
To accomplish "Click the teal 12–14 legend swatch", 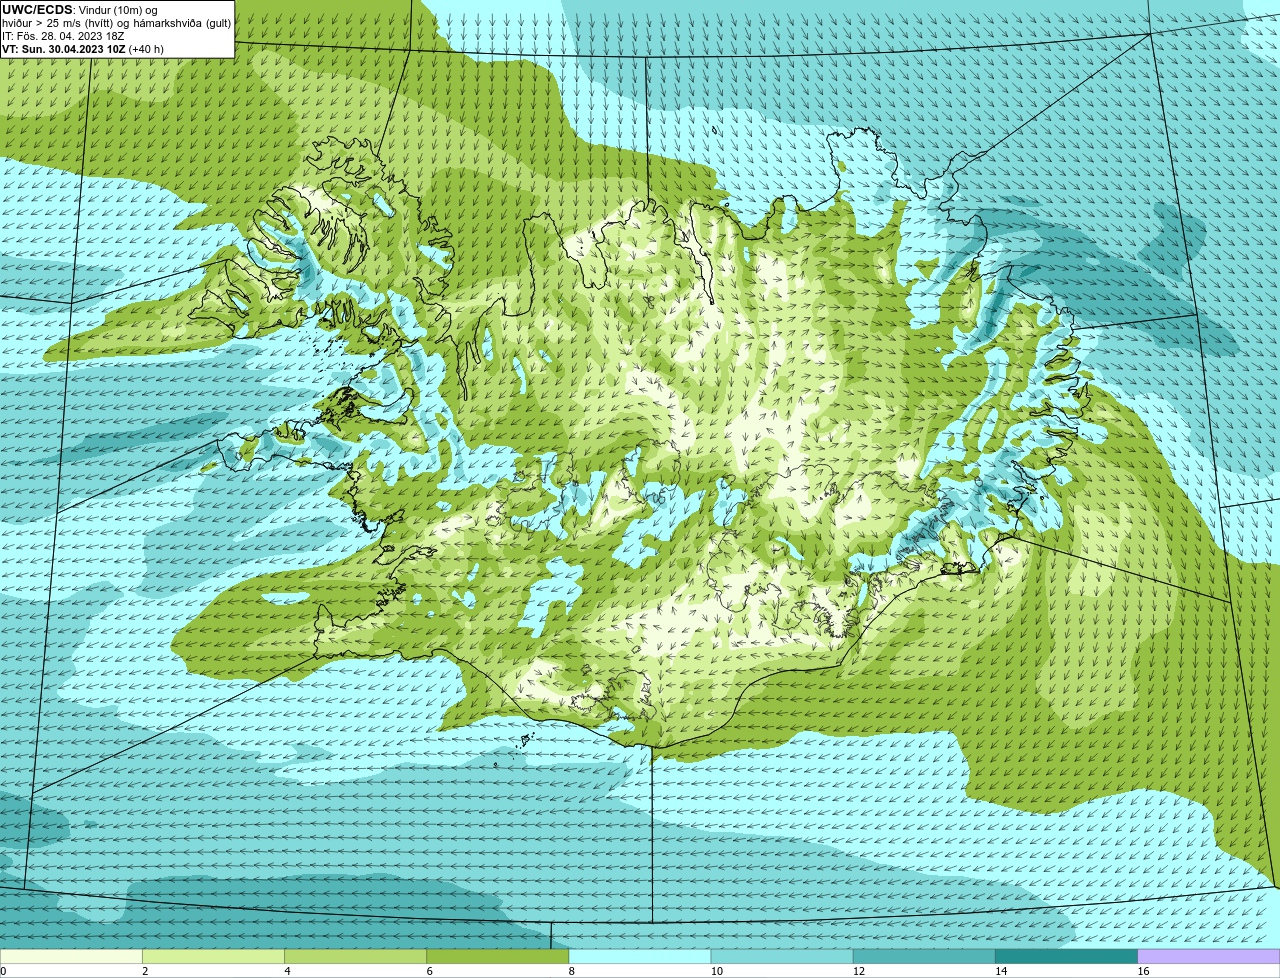I will point(924,957).
